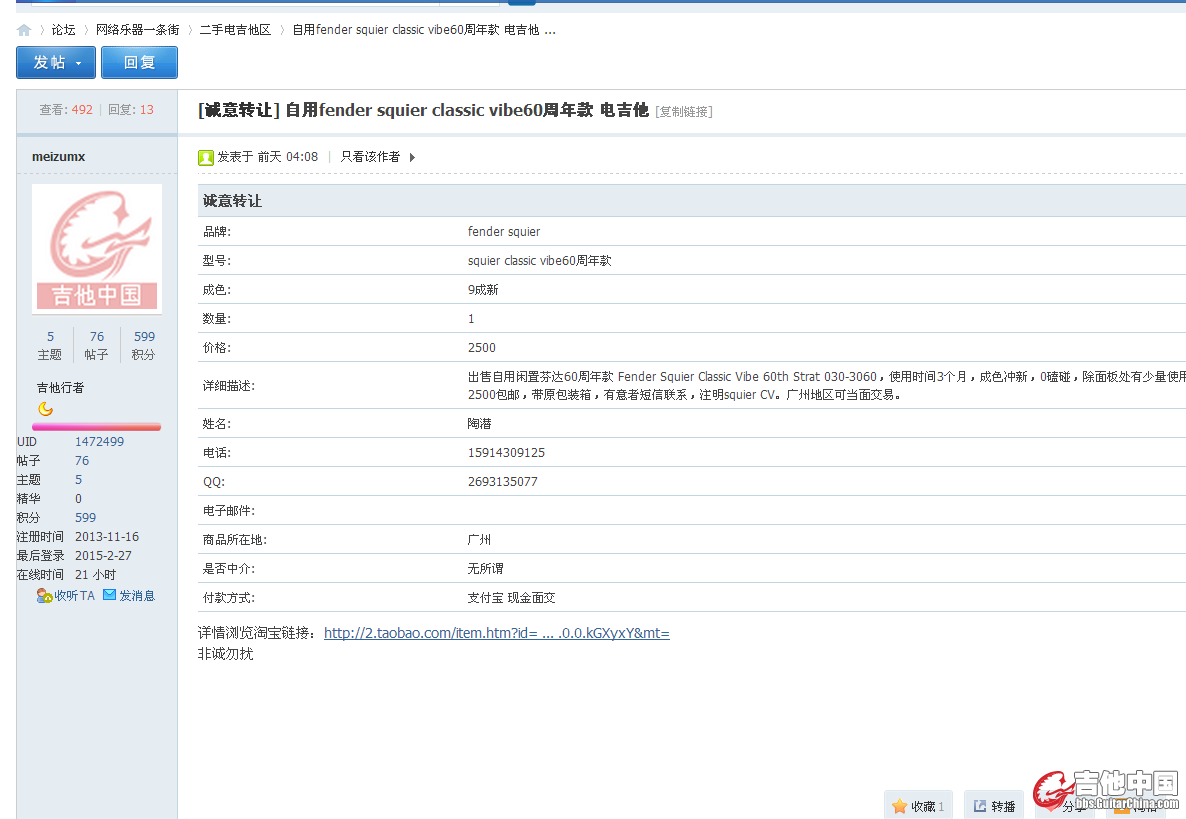Click arrow next to 只看该作者

(x=412, y=157)
